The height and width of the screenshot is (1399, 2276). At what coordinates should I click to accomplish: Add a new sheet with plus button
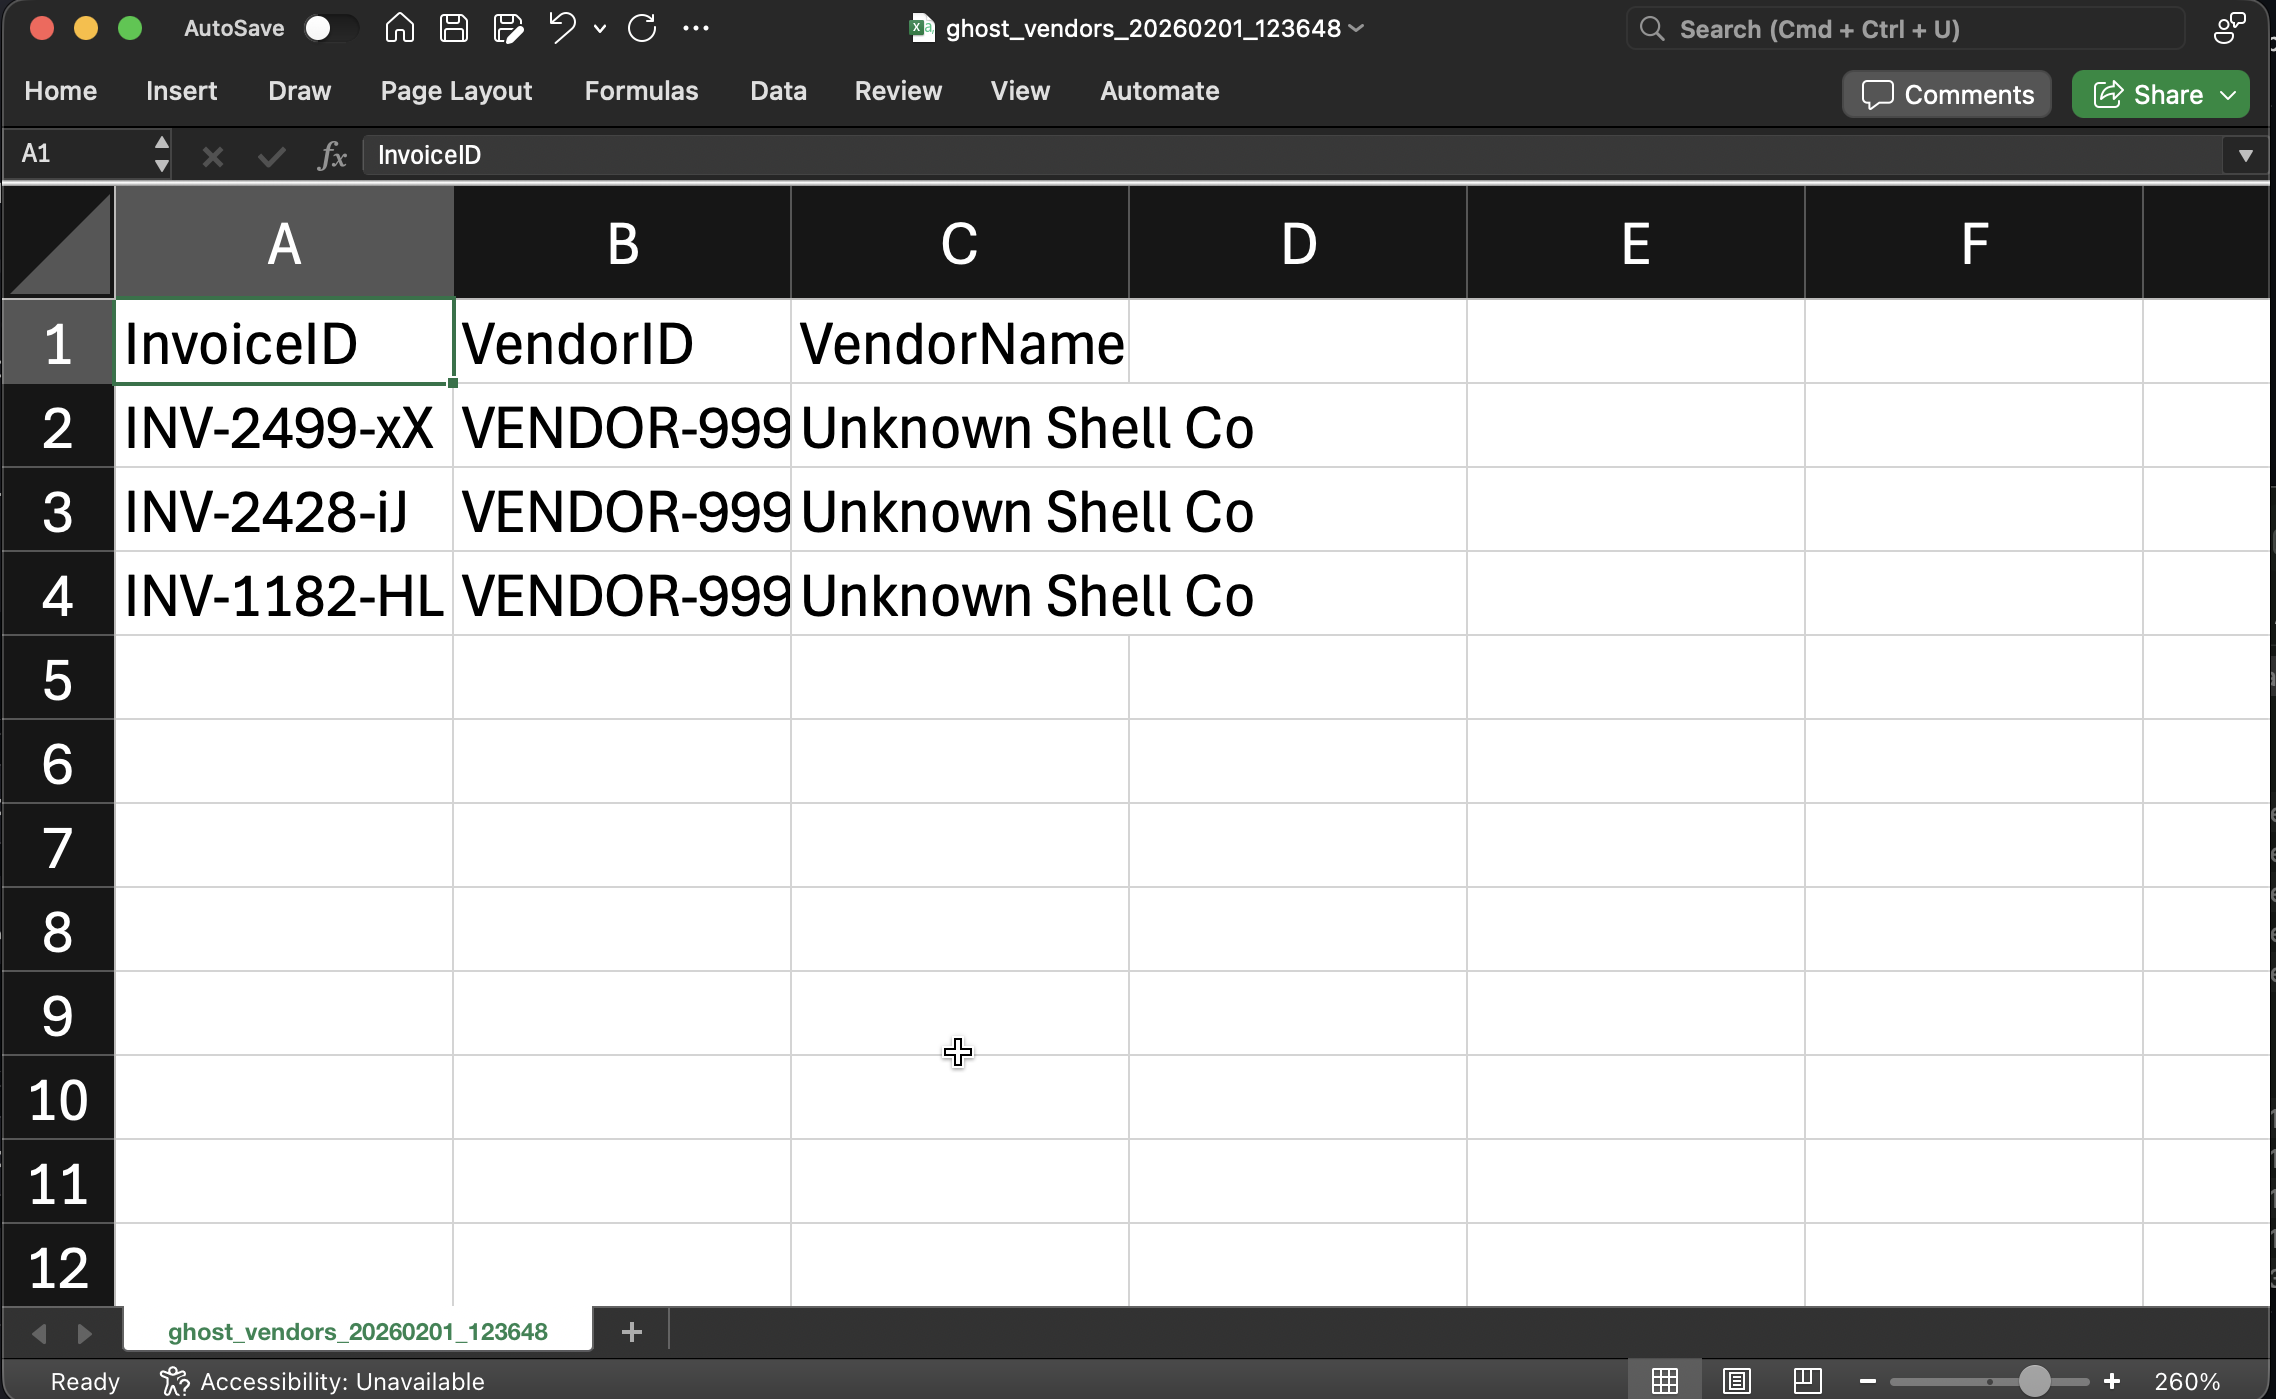631,1332
